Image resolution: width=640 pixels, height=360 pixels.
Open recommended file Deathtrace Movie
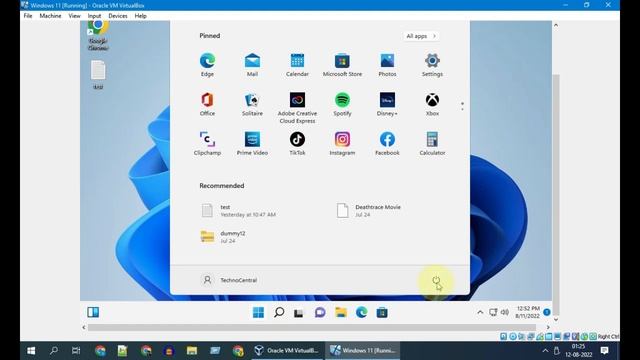369,211
